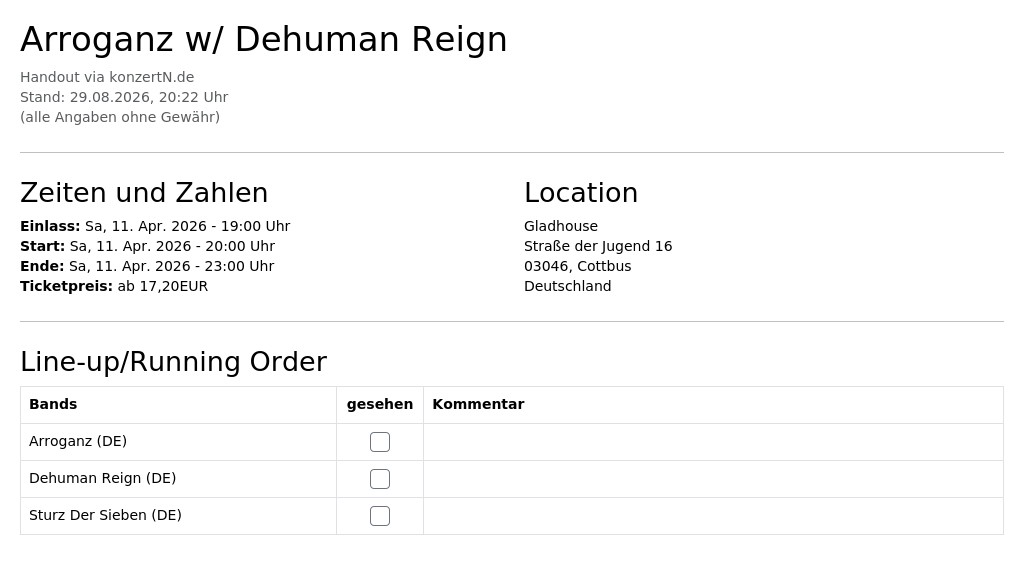Click the Arroganz (DE) band name
This screenshot has width=1024, height=571.
click(x=78, y=442)
